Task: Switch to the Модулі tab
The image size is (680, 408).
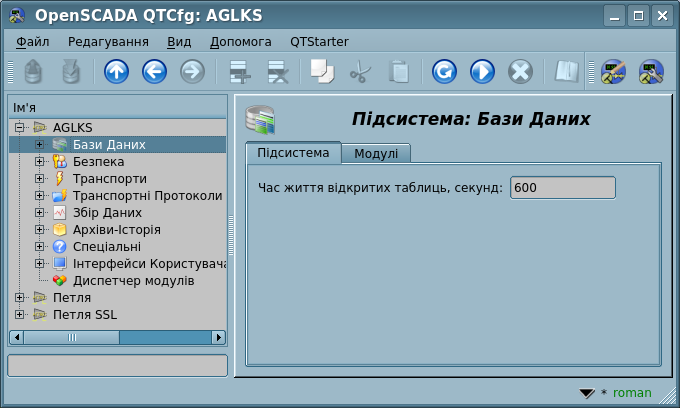Action: [376, 153]
